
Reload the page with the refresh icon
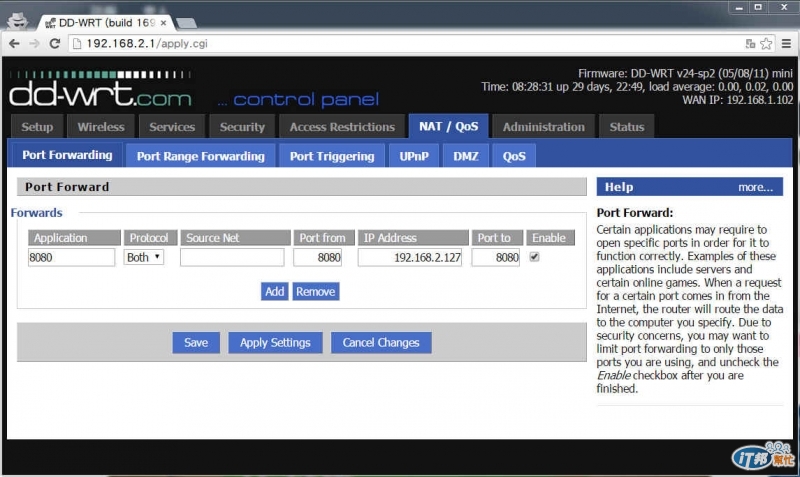click(x=55, y=44)
